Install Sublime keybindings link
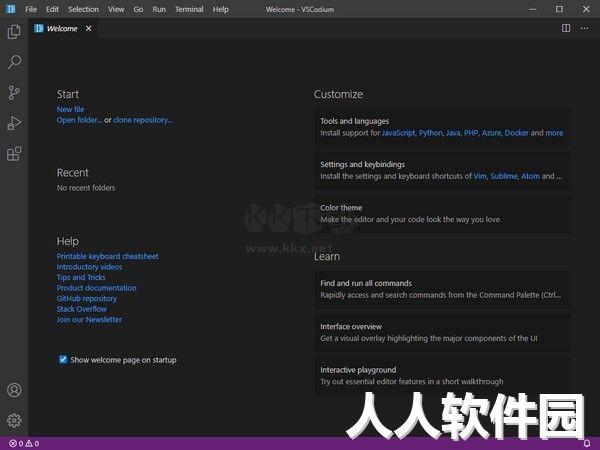 click(x=504, y=176)
